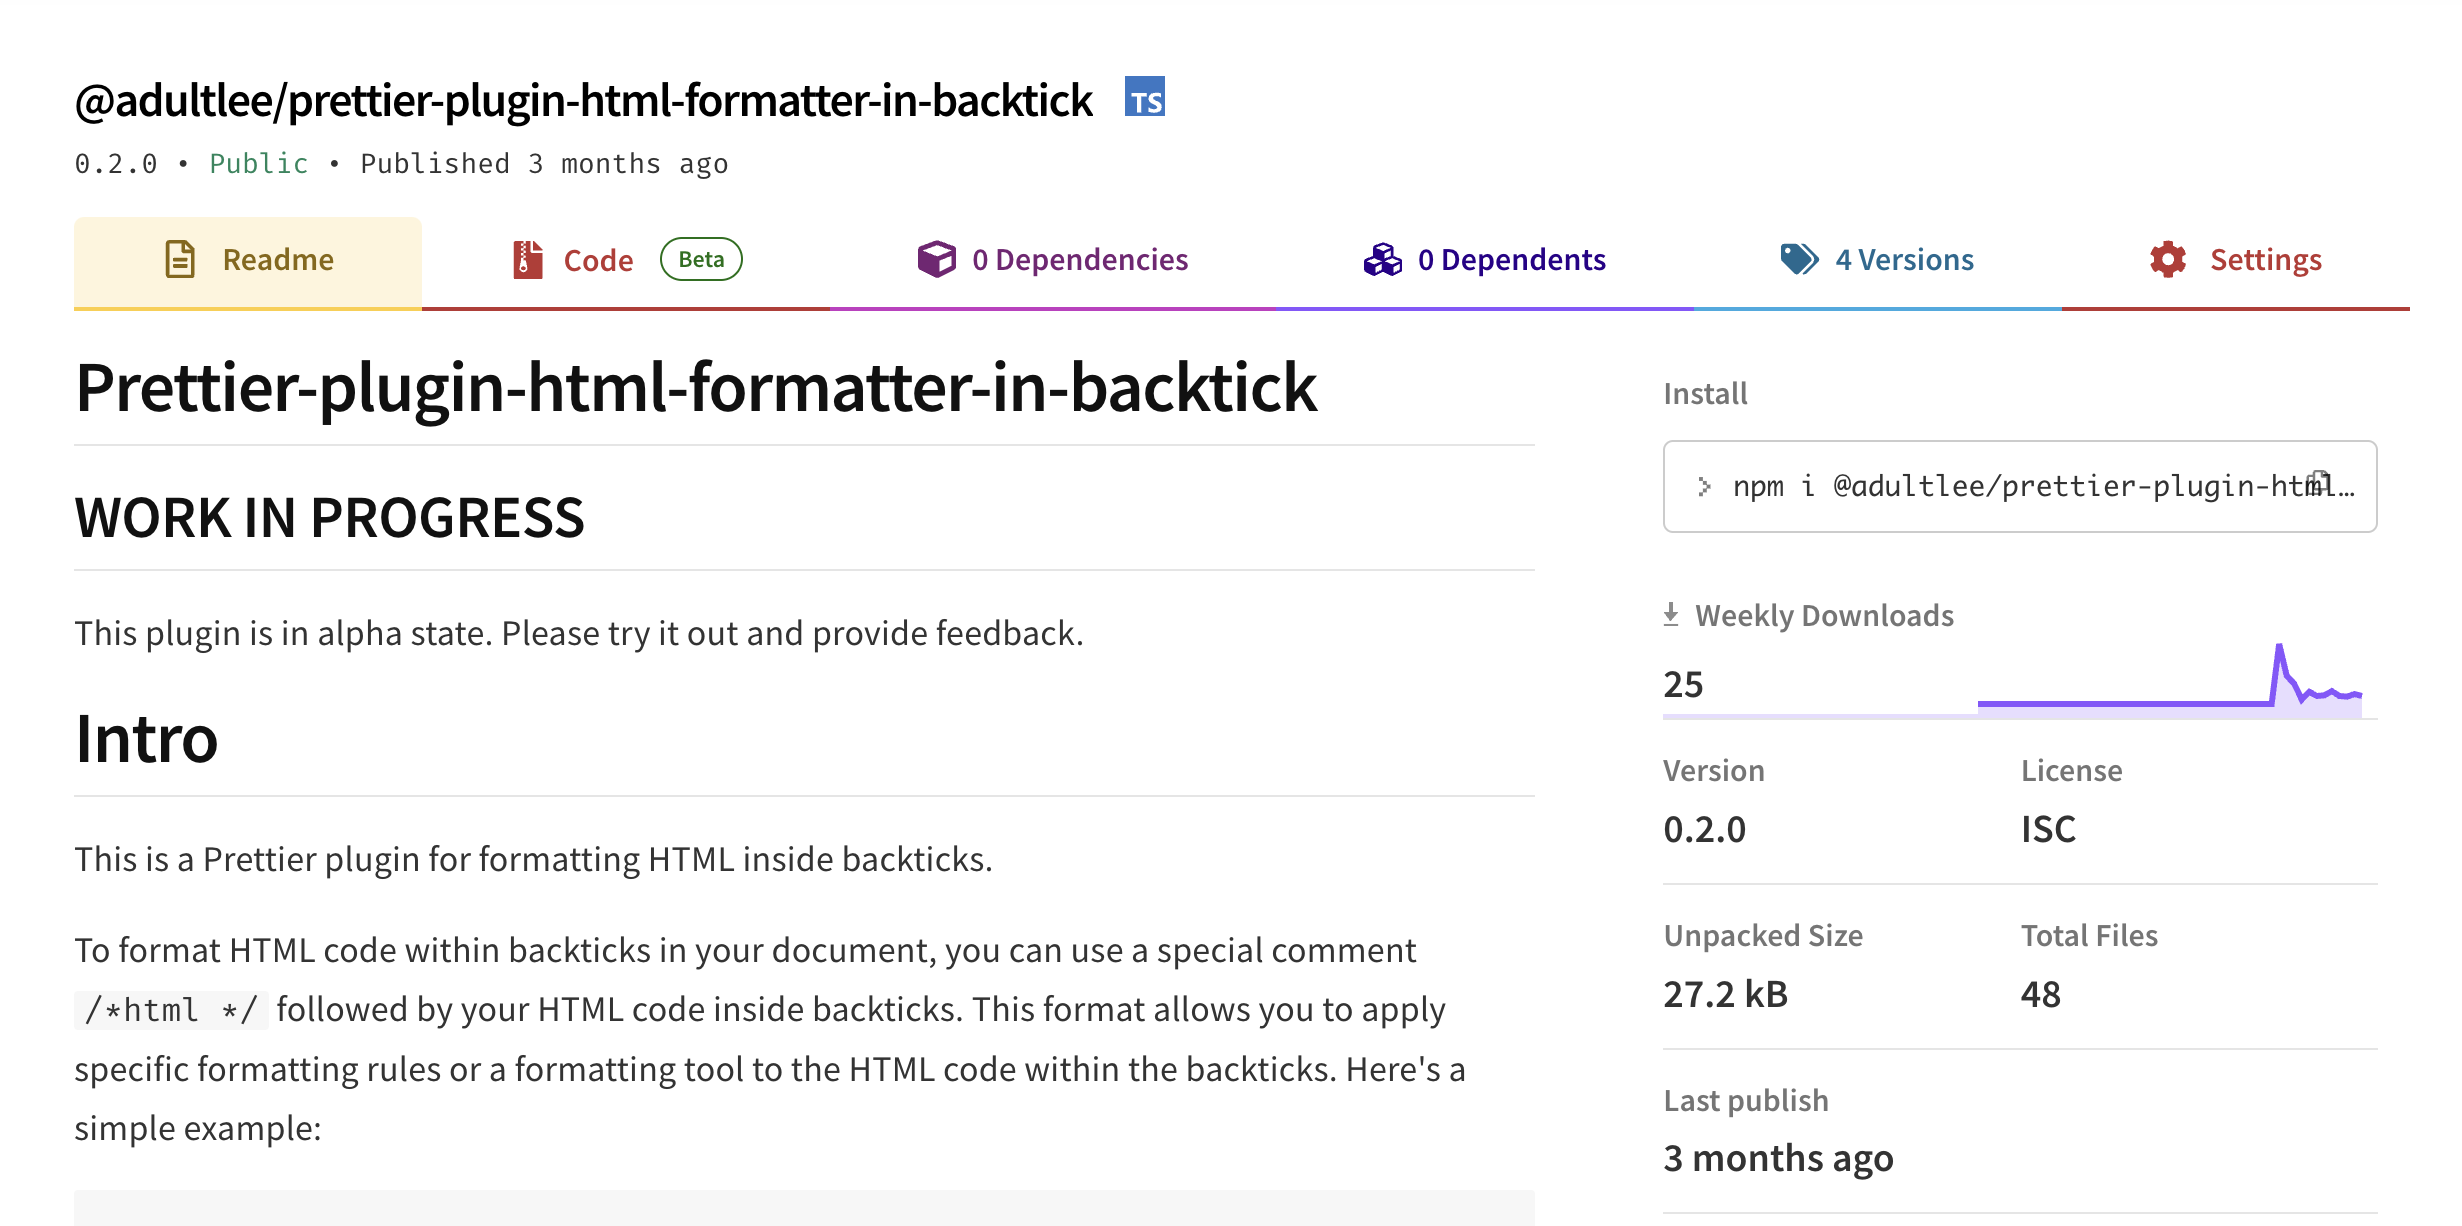
Task: Switch to the Code tab
Action: coord(626,261)
